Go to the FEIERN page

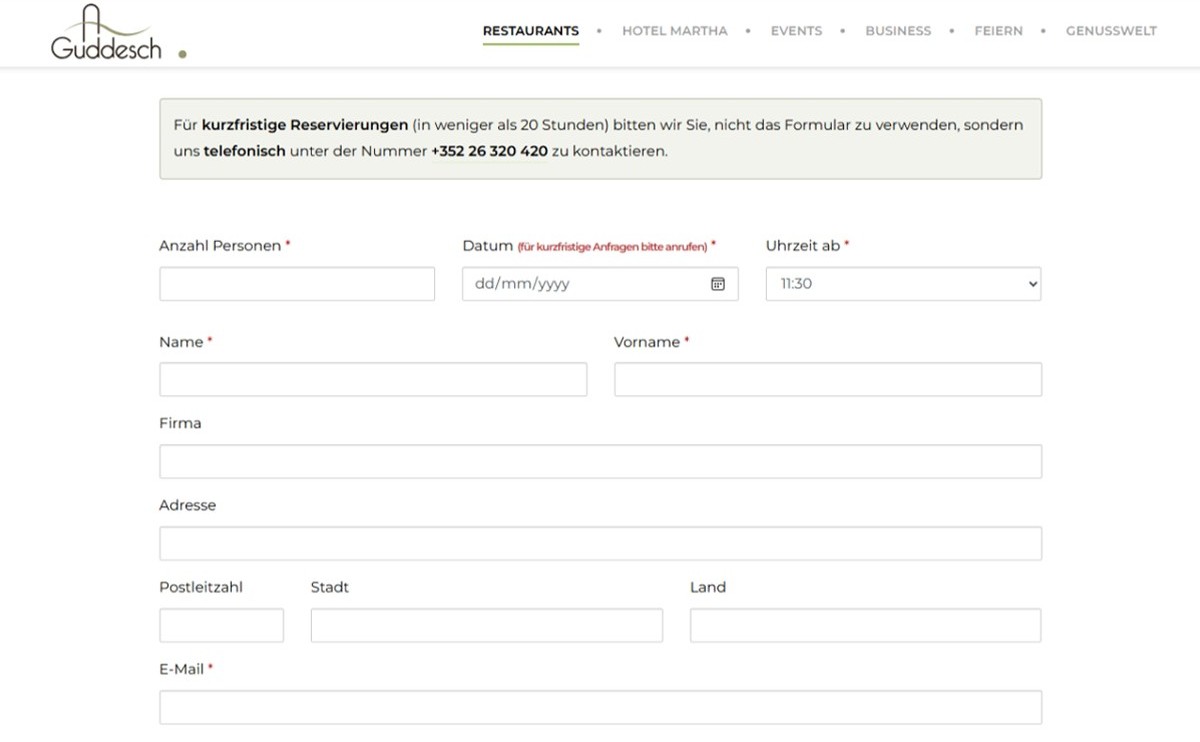coord(998,31)
